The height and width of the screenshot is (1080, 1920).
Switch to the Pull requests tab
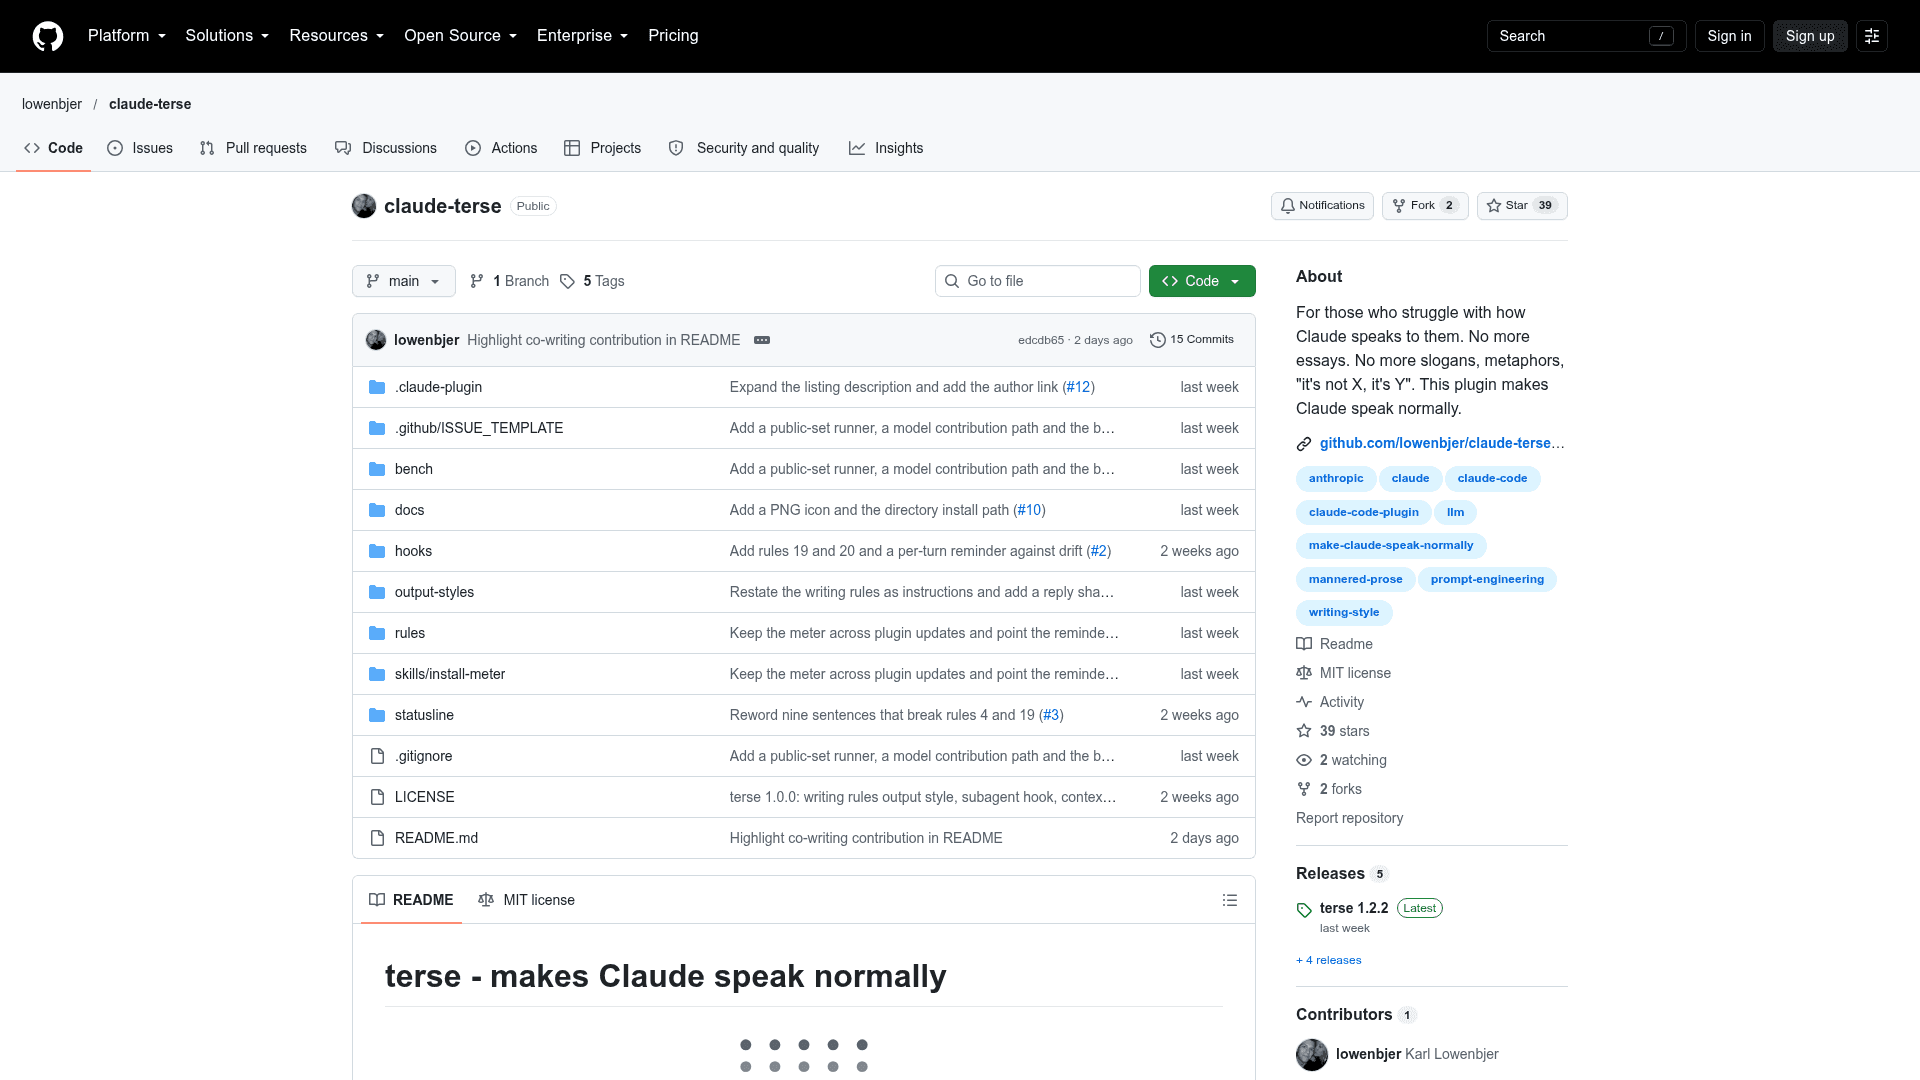tap(254, 148)
